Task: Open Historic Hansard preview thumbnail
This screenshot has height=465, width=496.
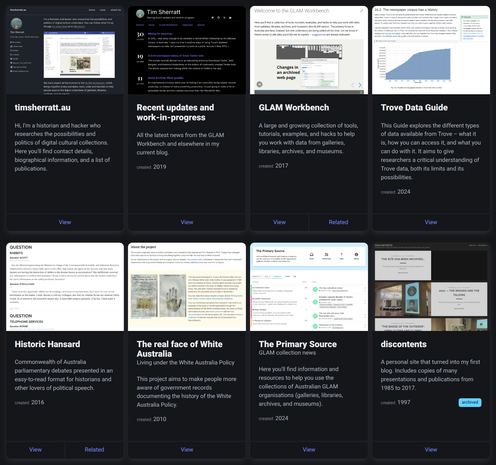Action: [65, 287]
